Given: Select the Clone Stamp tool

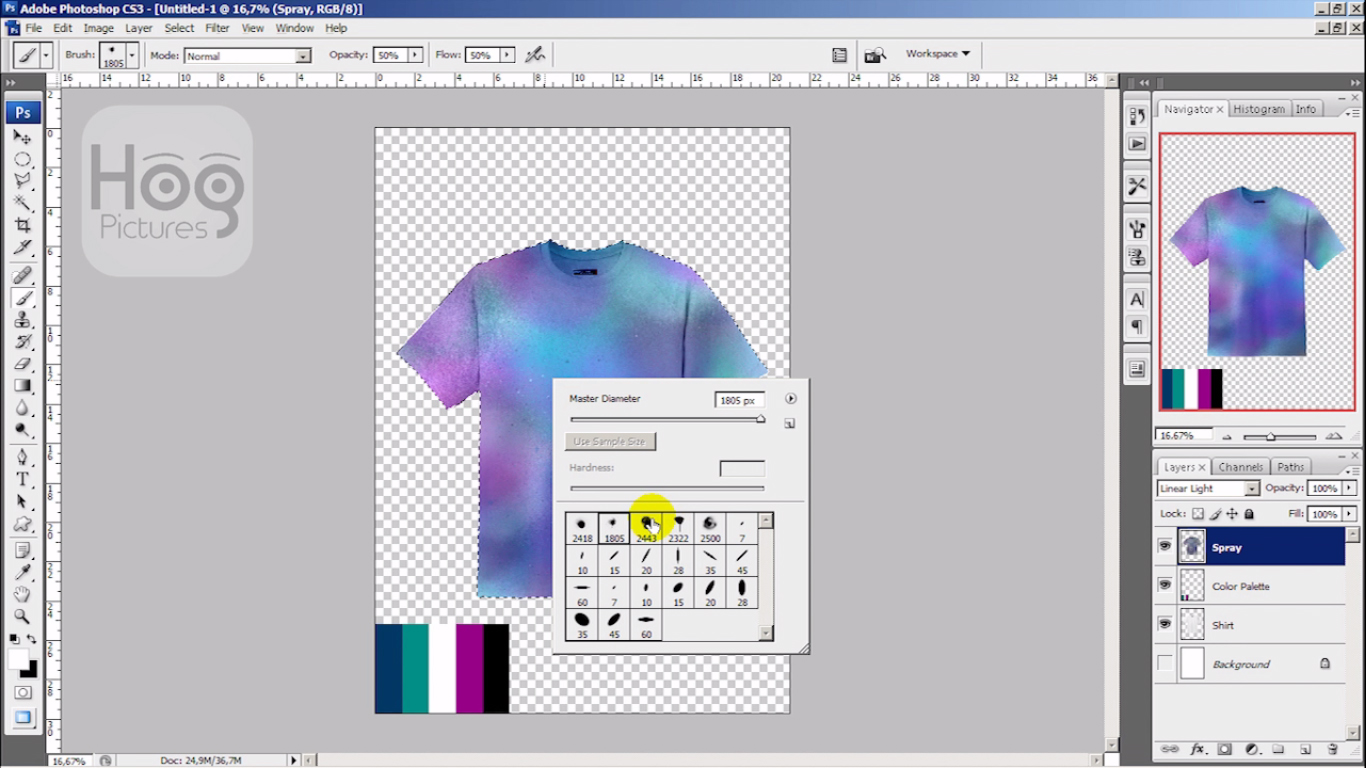Looking at the screenshot, I should coord(22,320).
